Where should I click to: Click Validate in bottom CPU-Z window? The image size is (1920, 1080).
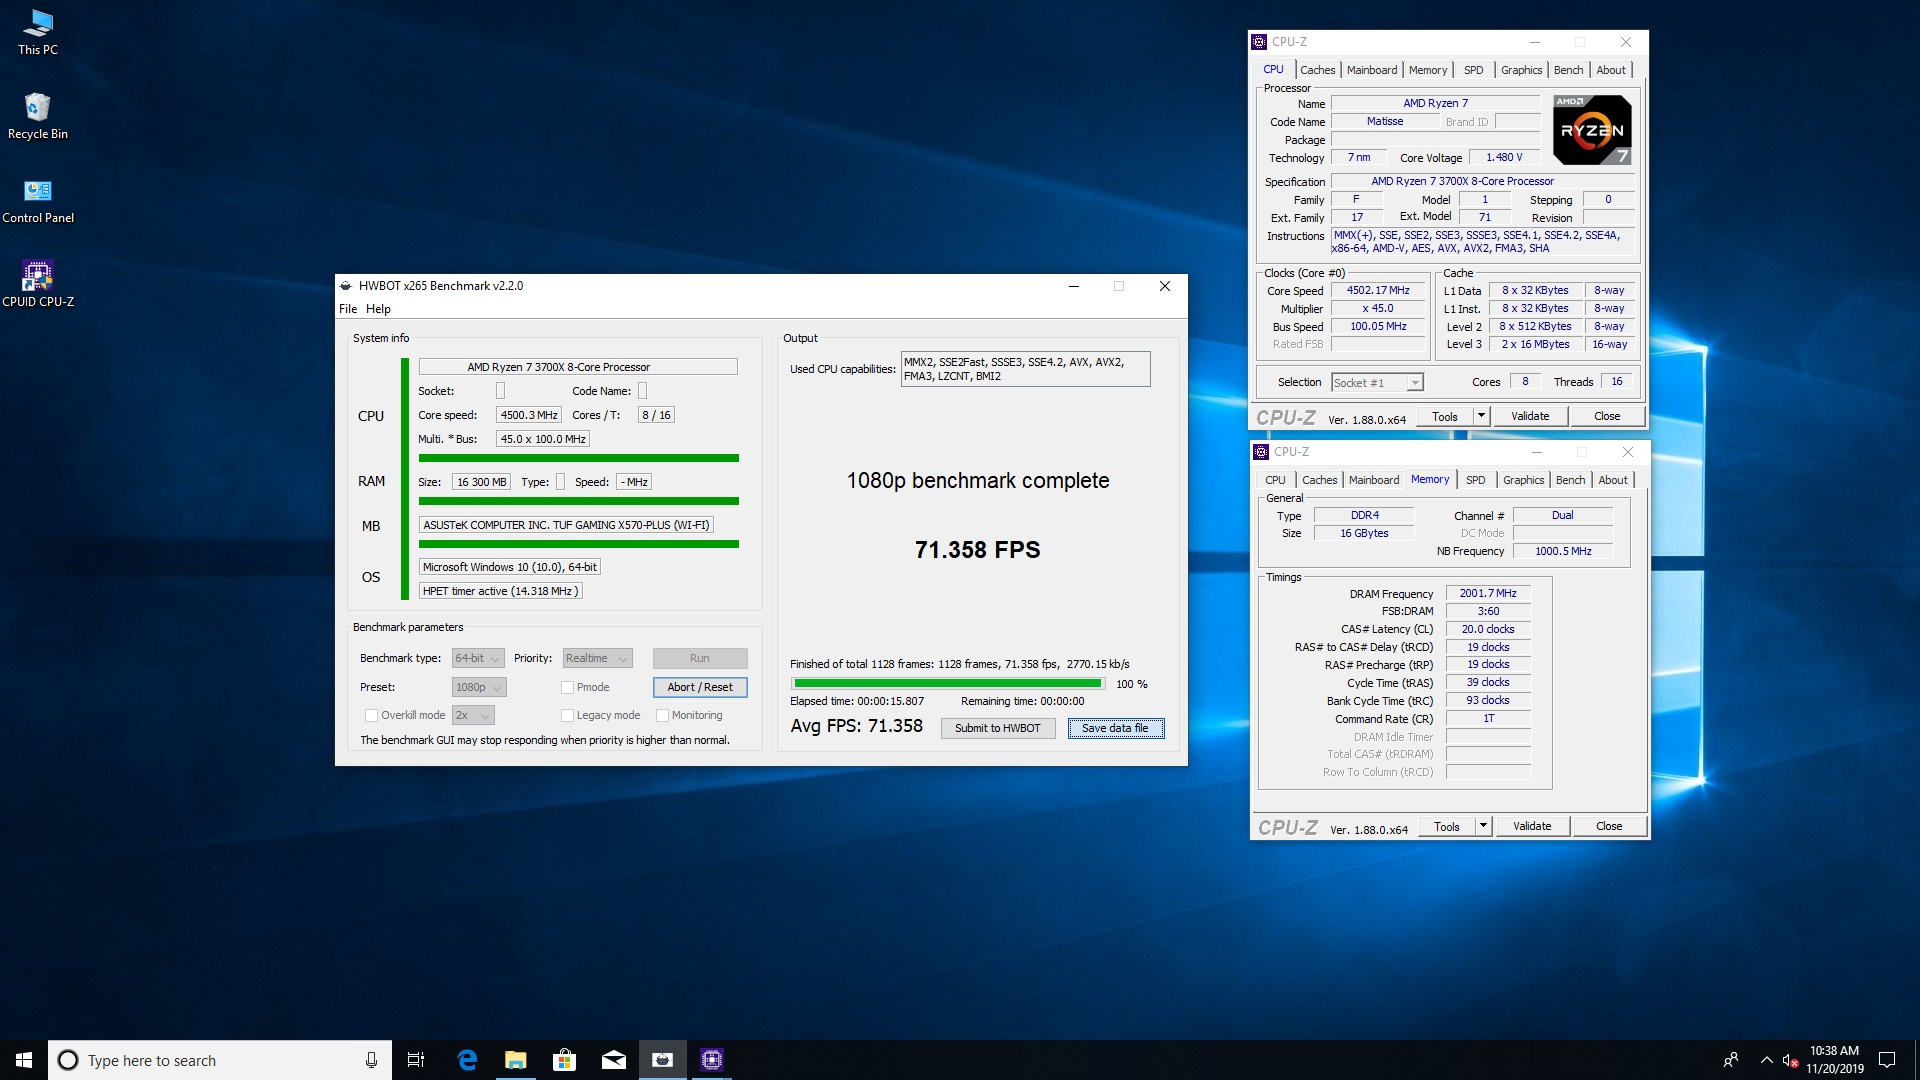(1532, 826)
